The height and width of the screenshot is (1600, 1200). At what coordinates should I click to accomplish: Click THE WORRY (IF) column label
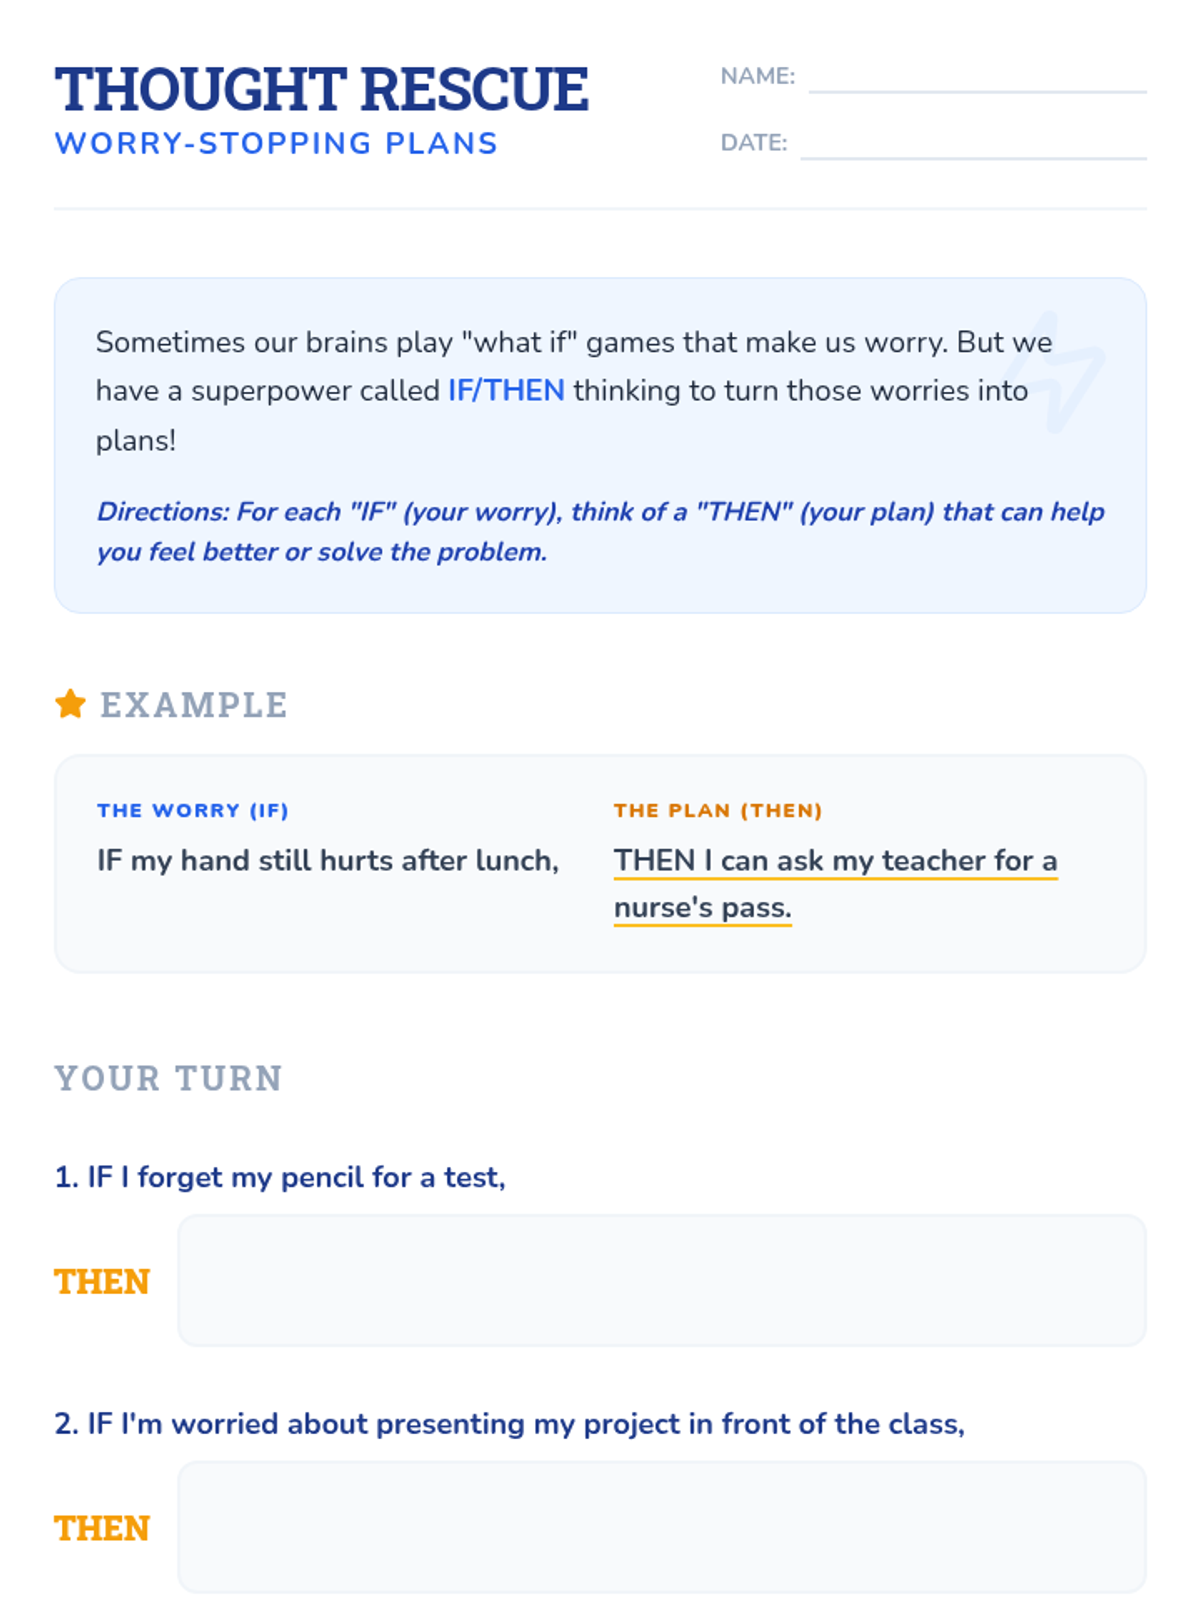(193, 810)
